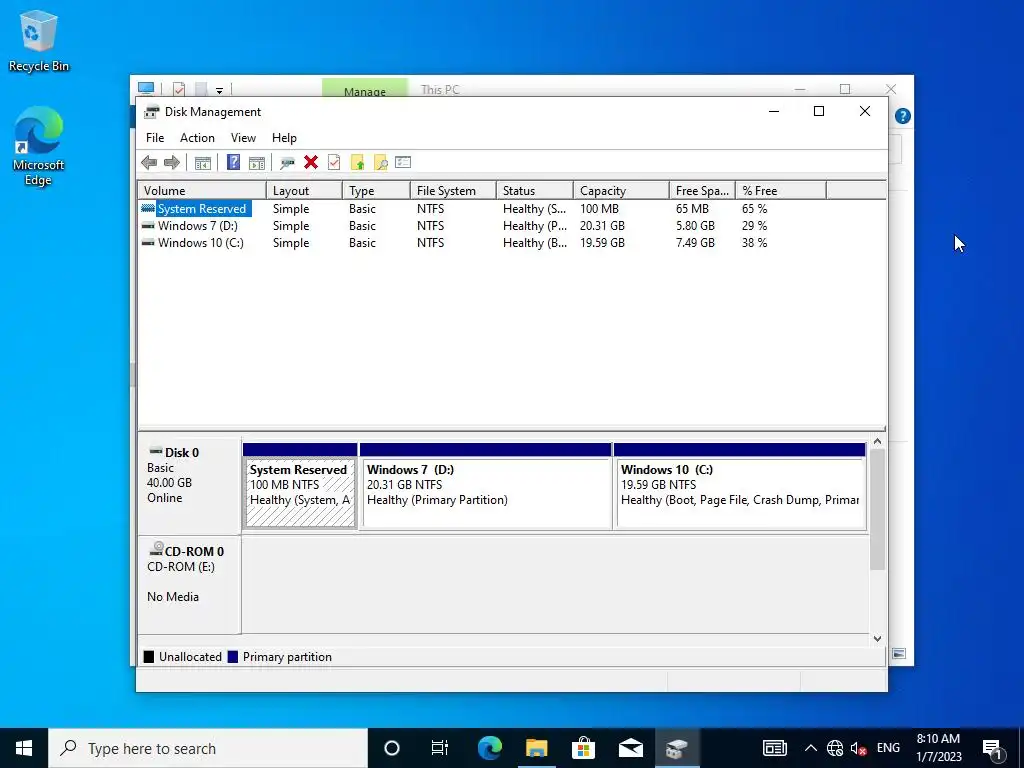Screen dimensions: 1024x768
Task: Open the Recycle Bin desktop icon
Action: 38,41
